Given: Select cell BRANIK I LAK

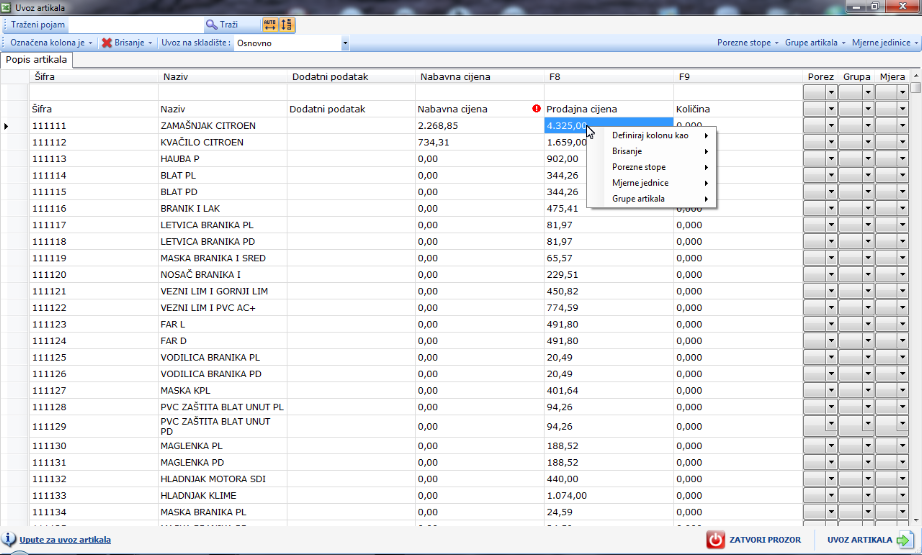Looking at the screenshot, I should tap(222, 209).
